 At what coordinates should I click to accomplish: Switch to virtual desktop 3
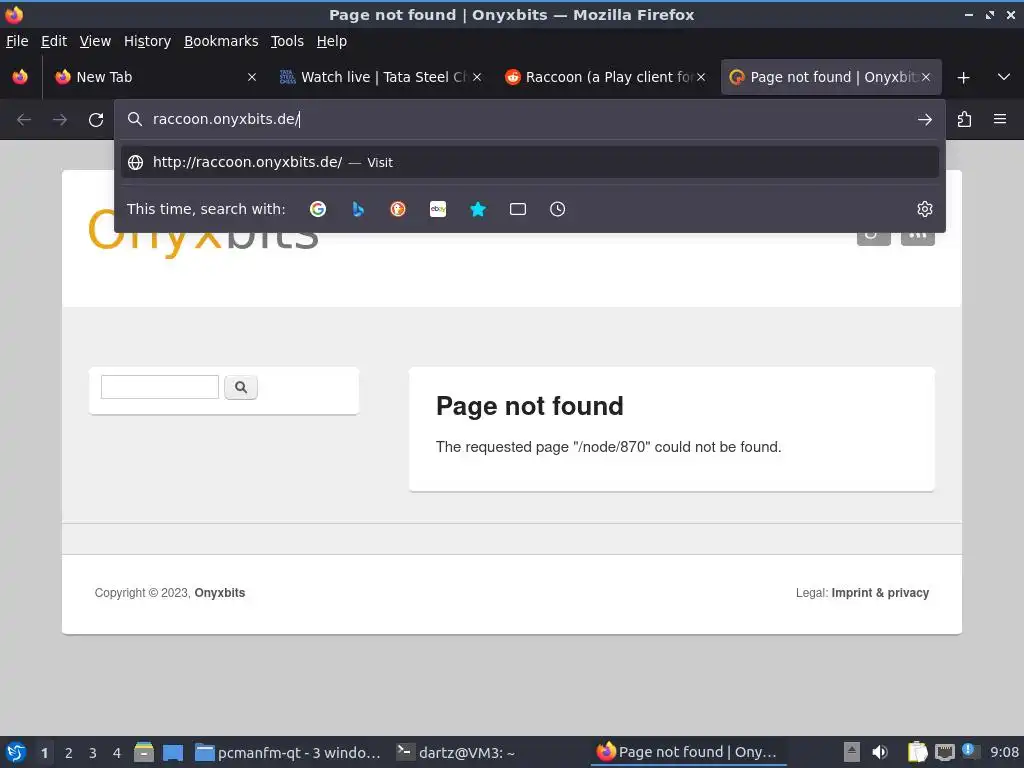93,753
